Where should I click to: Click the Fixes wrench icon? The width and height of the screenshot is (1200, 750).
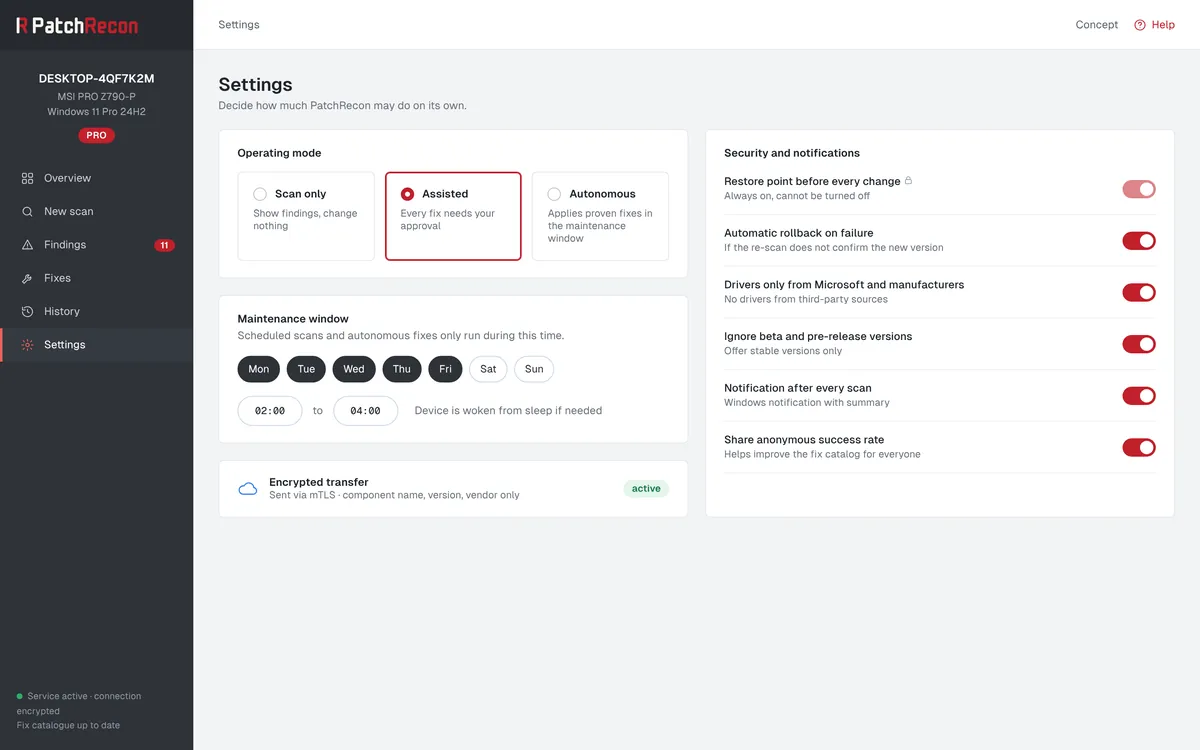27,278
